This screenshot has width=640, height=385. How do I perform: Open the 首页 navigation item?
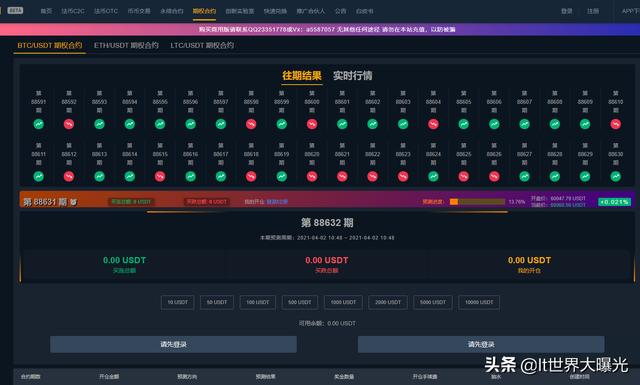46,11
